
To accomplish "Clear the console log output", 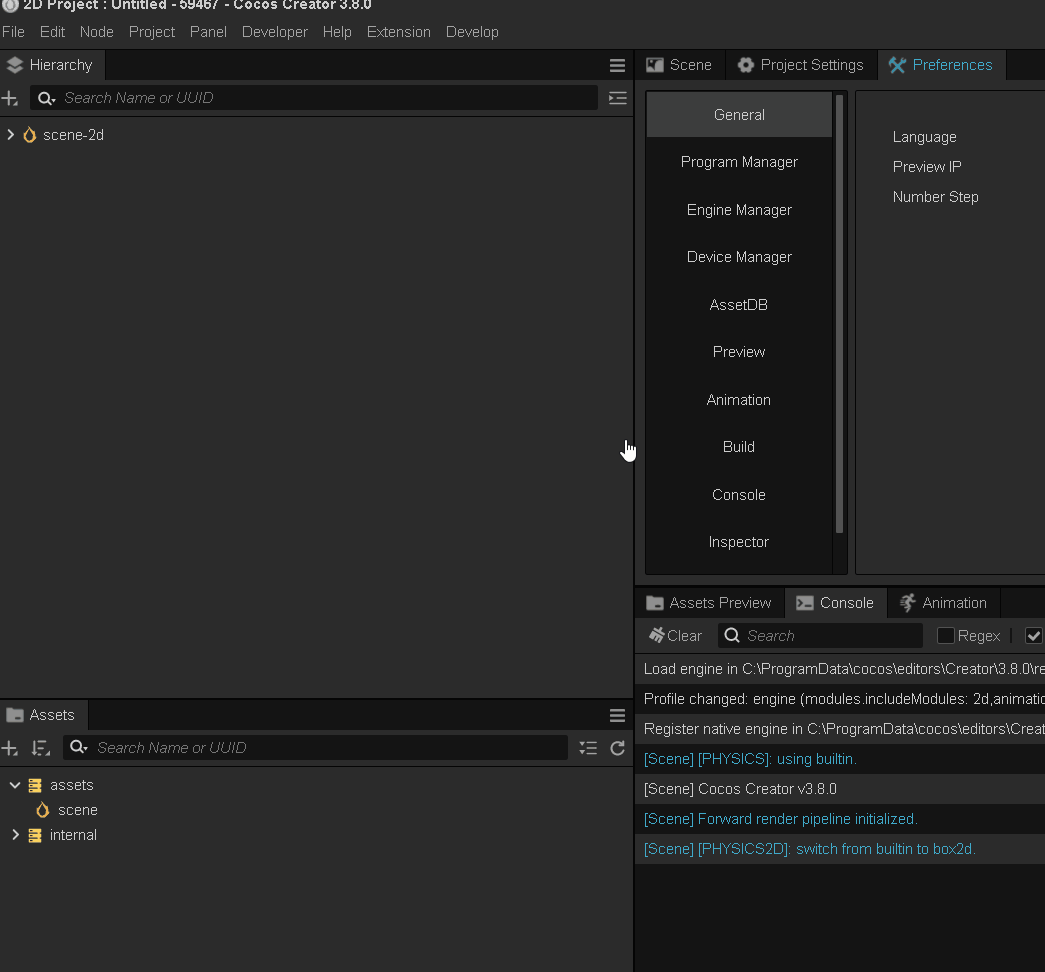I will pos(675,636).
